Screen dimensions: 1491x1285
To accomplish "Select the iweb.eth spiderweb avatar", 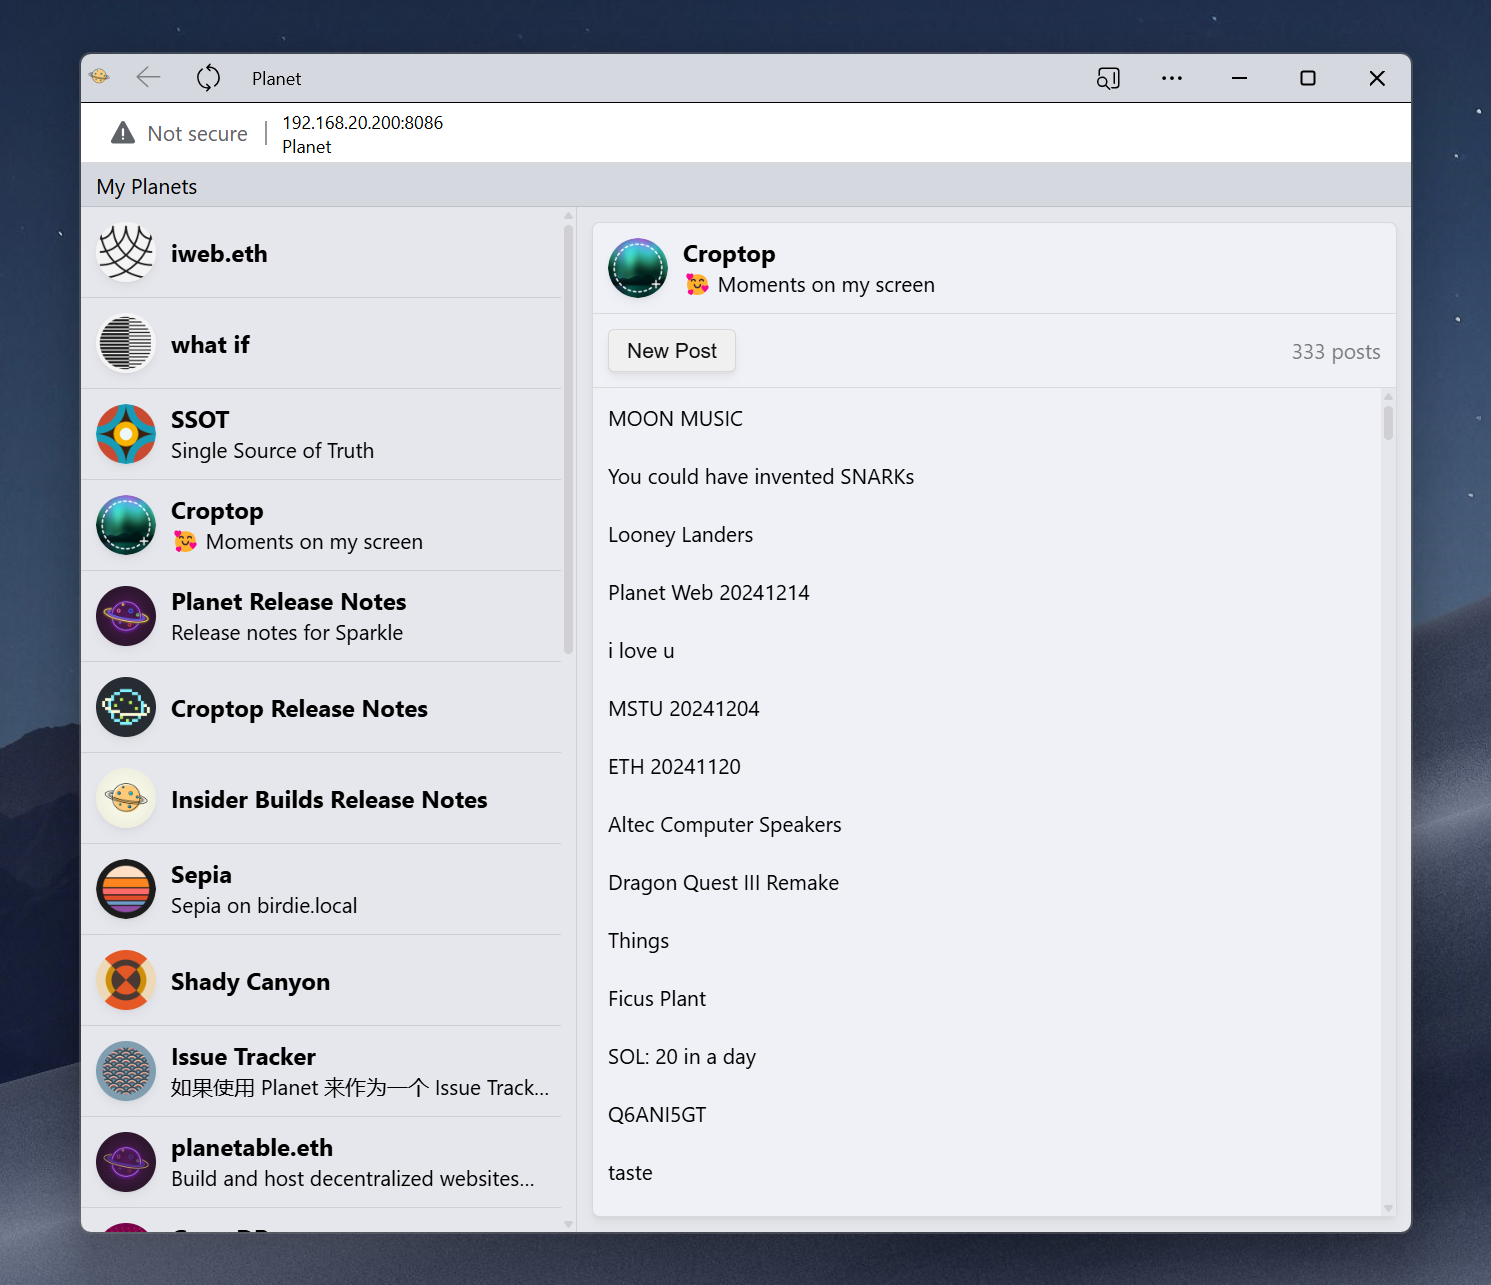I will click(126, 253).
